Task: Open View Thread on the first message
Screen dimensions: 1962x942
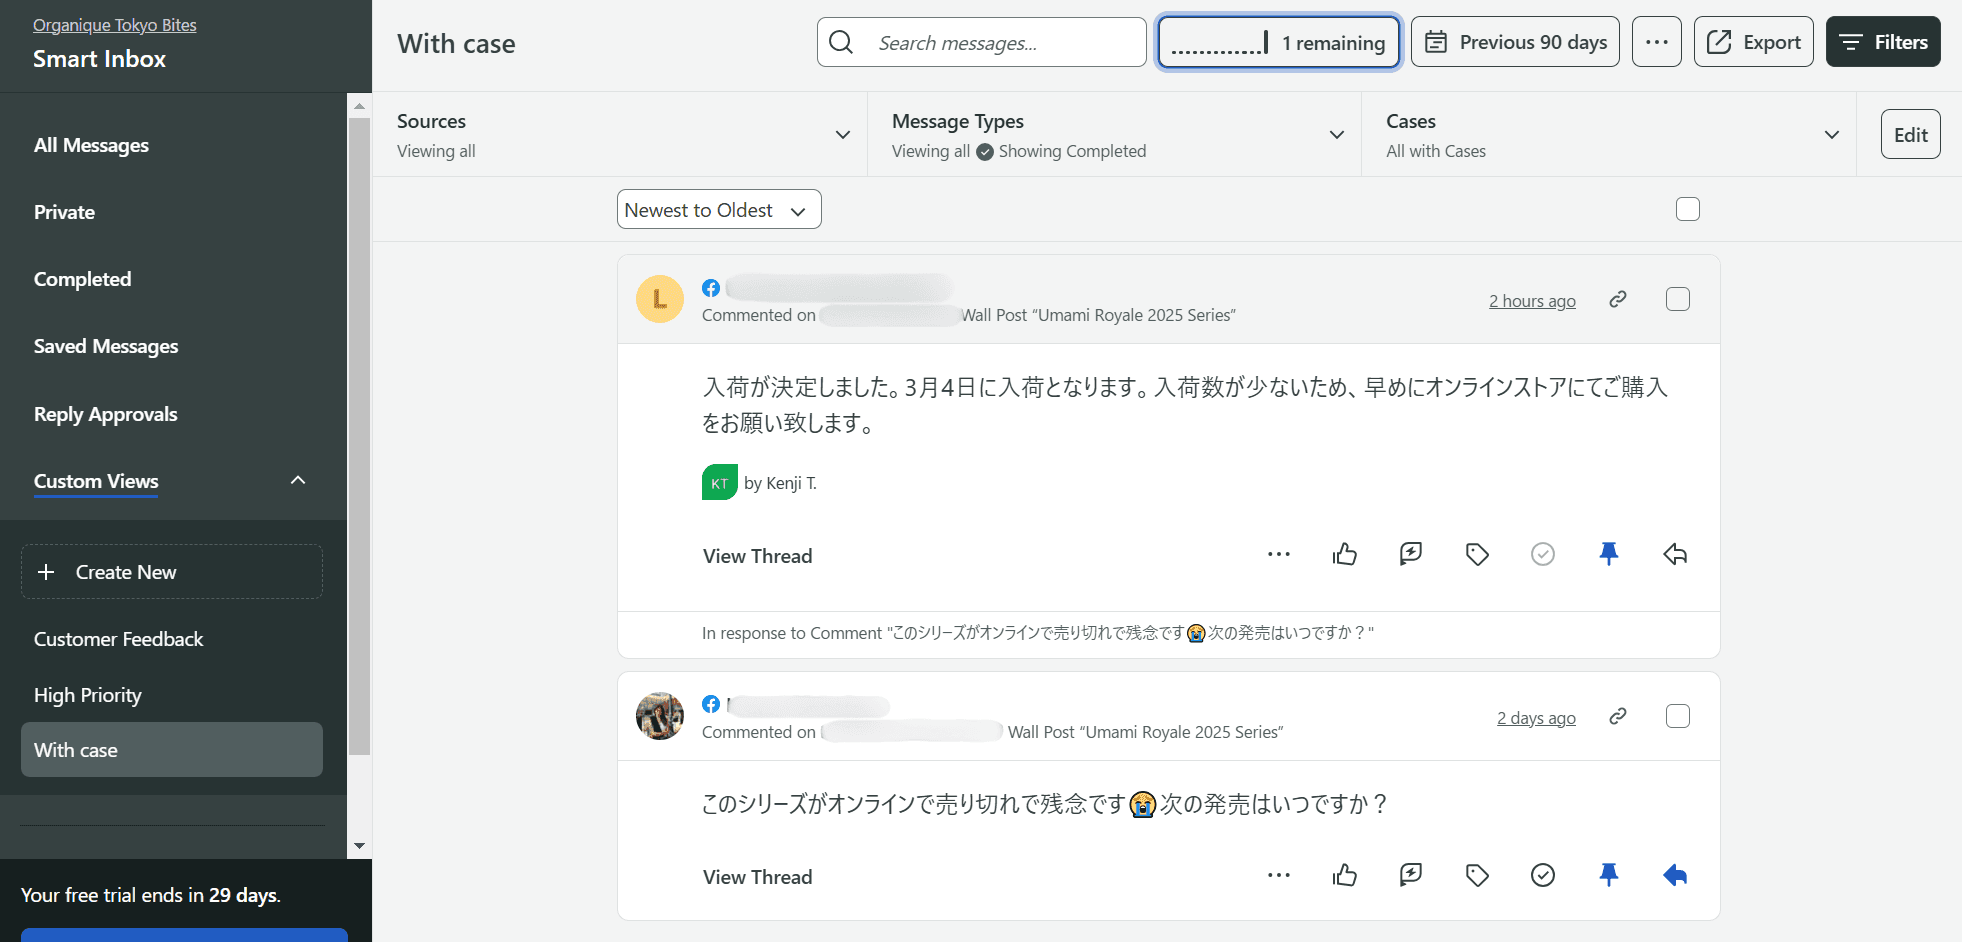Action: (x=757, y=556)
